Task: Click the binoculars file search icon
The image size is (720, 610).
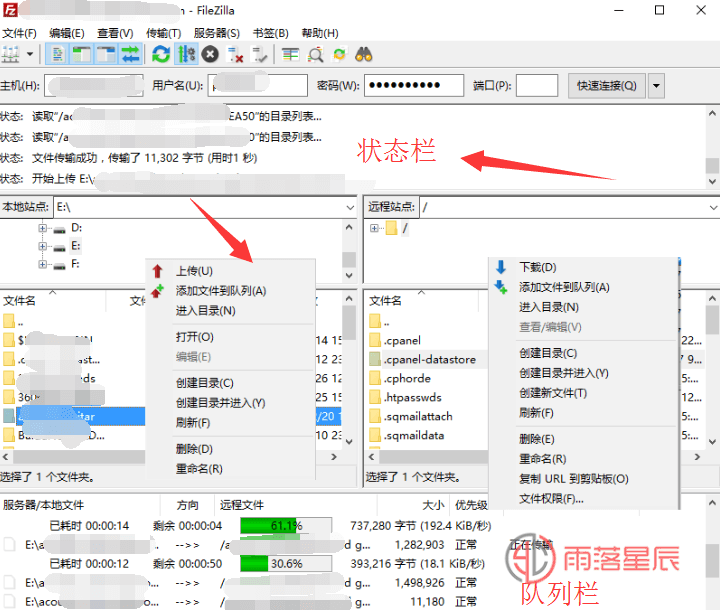Action: (x=364, y=54)
